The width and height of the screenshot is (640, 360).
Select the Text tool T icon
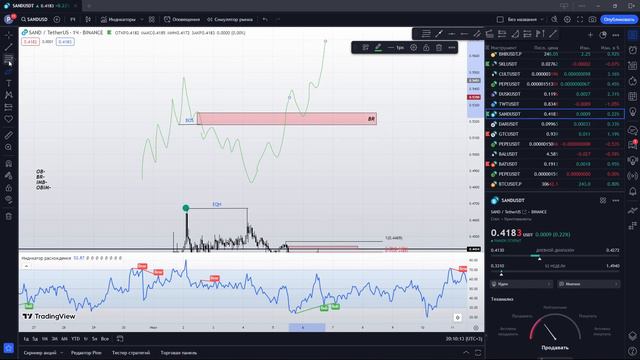click(x=9, y=83)
